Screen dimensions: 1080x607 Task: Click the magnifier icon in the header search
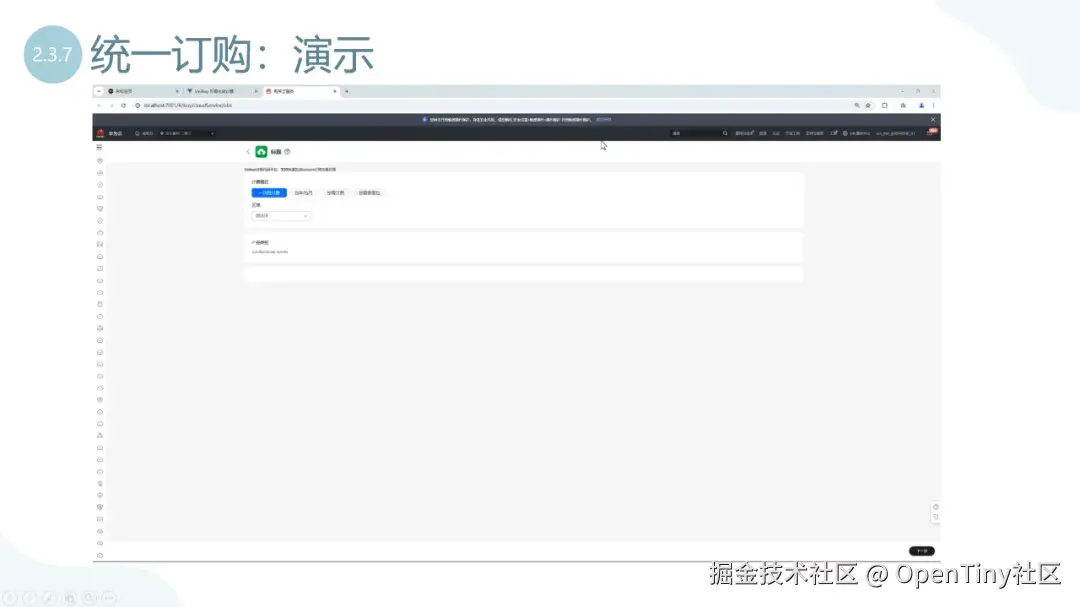[725, 133]
